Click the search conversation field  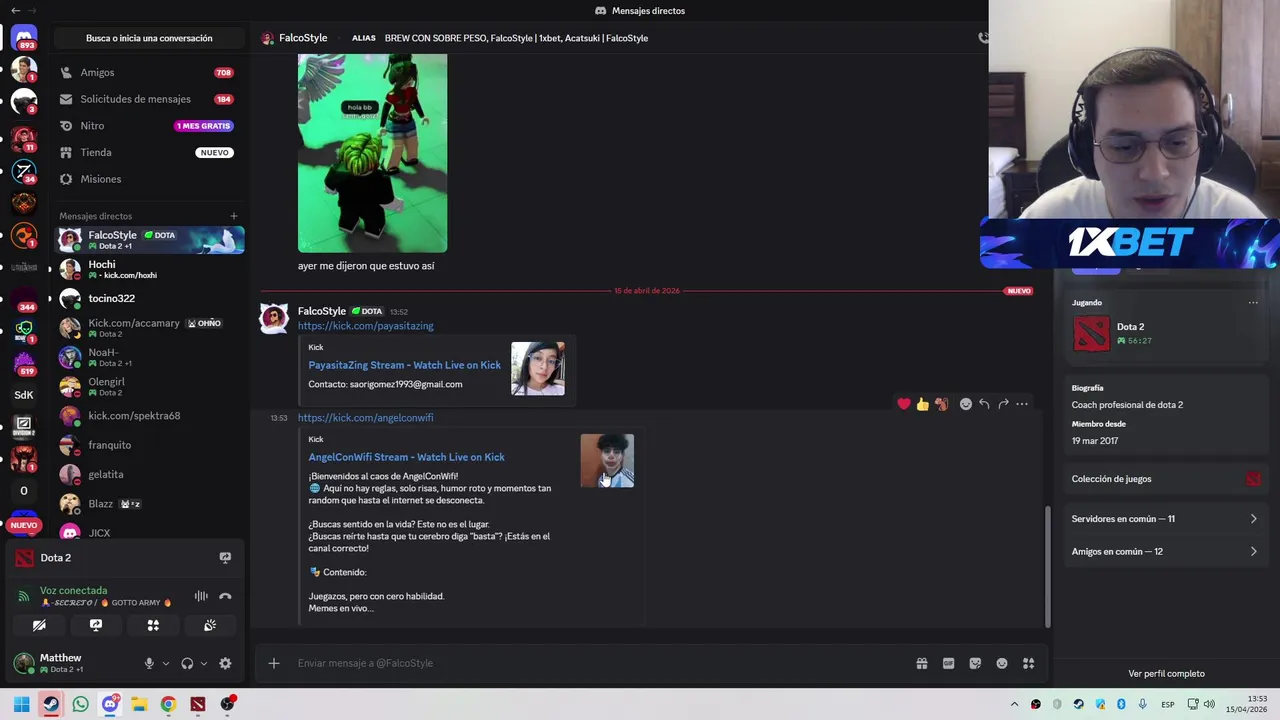click(149, 38)
